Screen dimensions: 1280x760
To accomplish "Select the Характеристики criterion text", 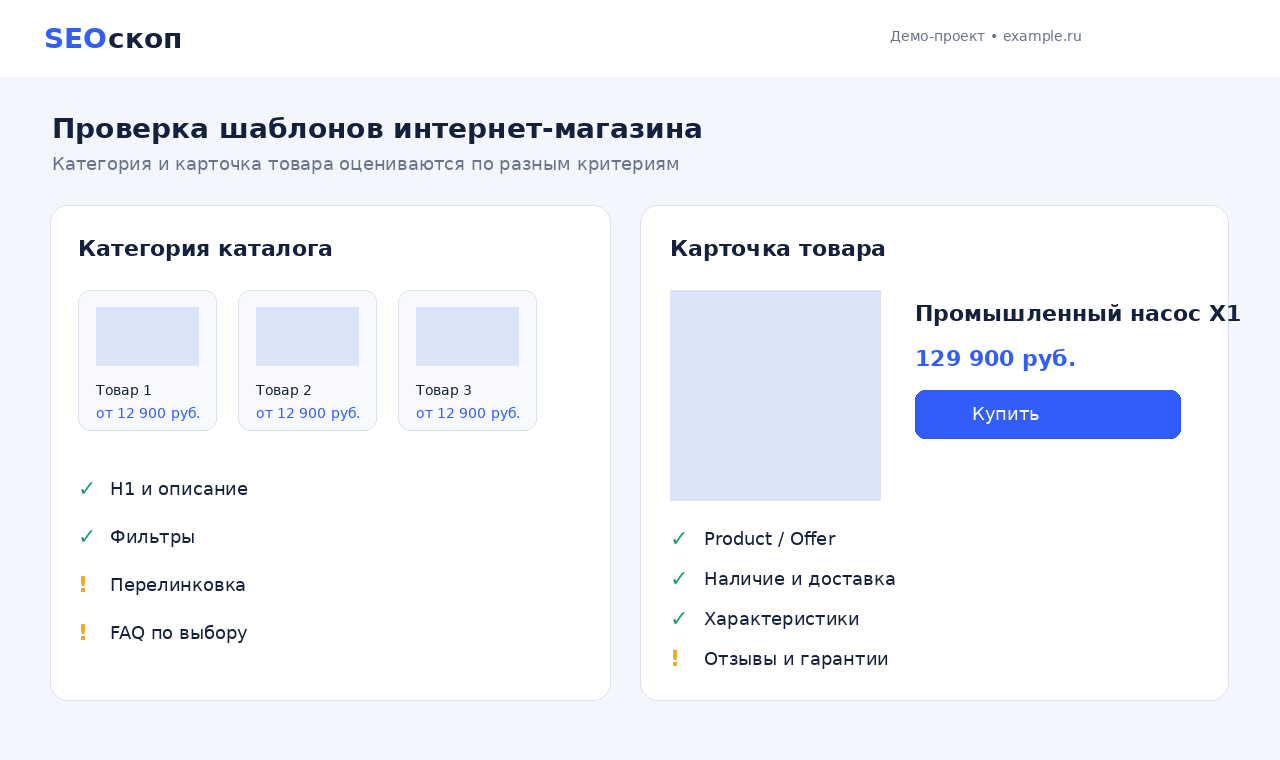I will [x=782, y=619].
